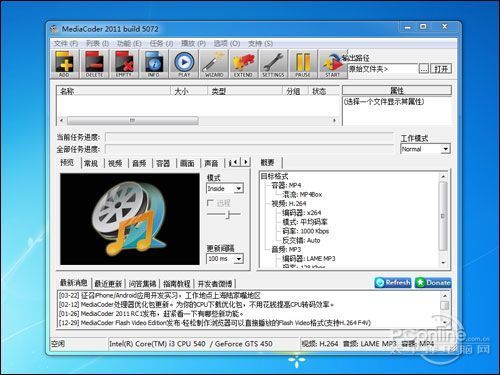Image resolution: width=500 pixels, height=375 pixels.
Task: Click the browse ... output path button
Action: point(424,69)
